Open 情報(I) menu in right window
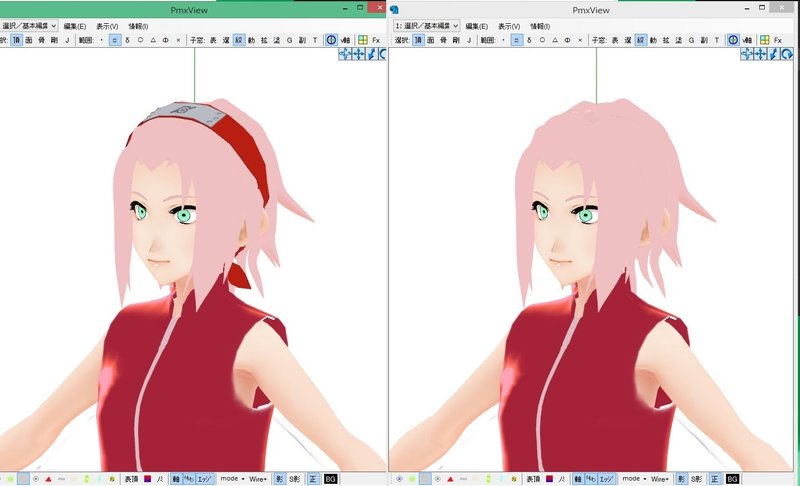Viewport: 800px width, 486px height. coord(540,26)
